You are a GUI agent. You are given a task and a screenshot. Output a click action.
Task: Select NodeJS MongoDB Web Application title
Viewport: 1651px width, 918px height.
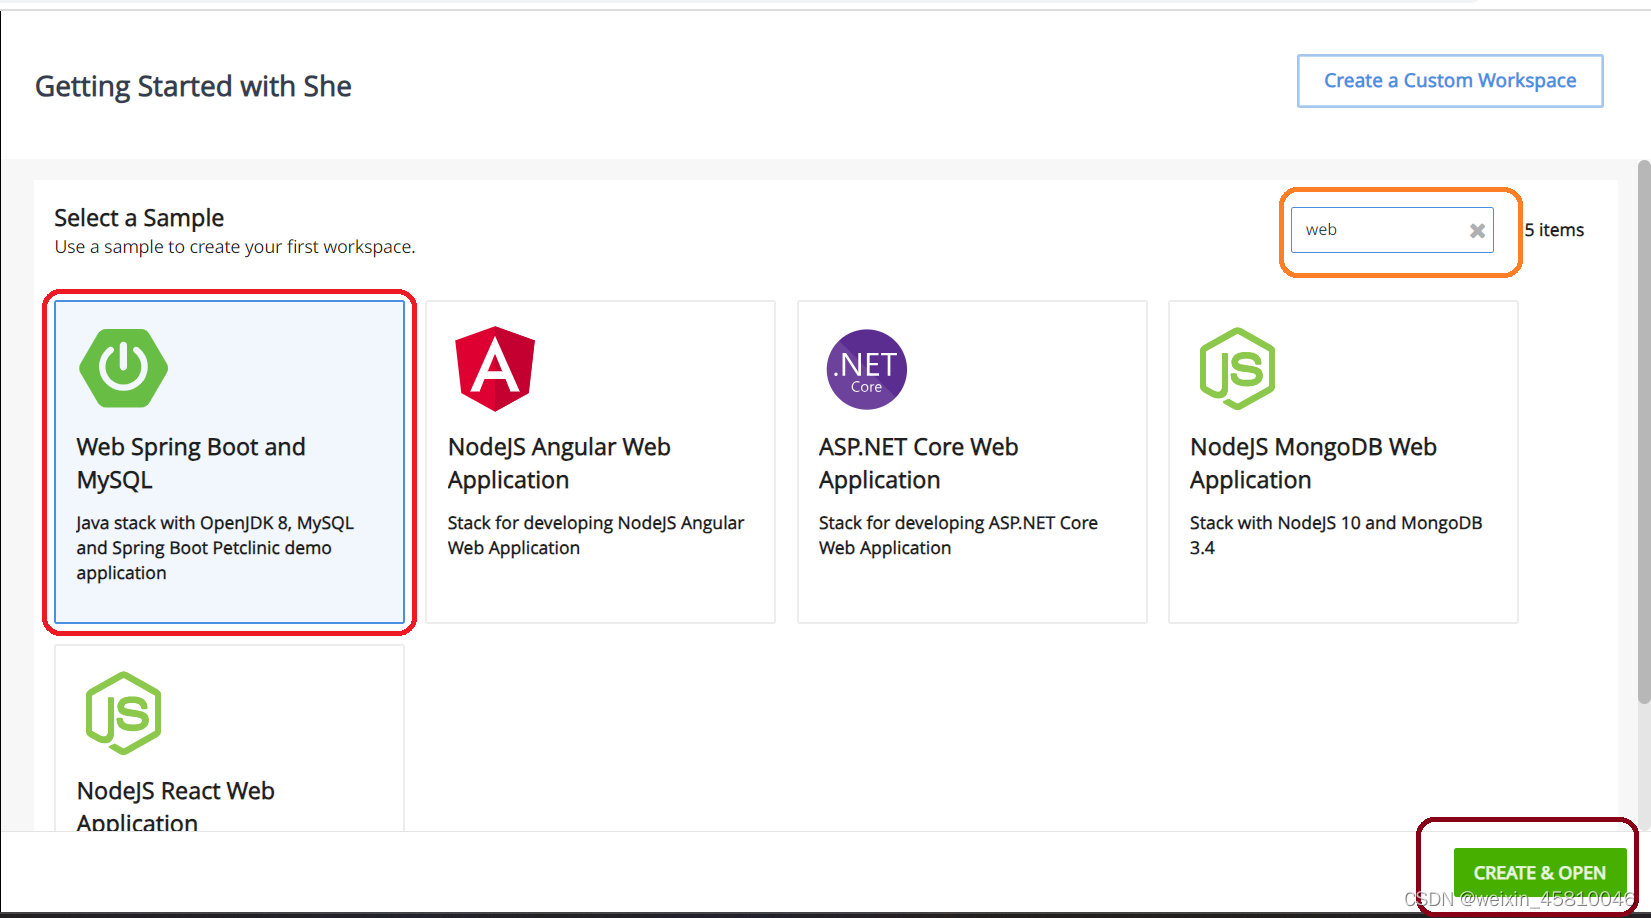[1313, 463]
